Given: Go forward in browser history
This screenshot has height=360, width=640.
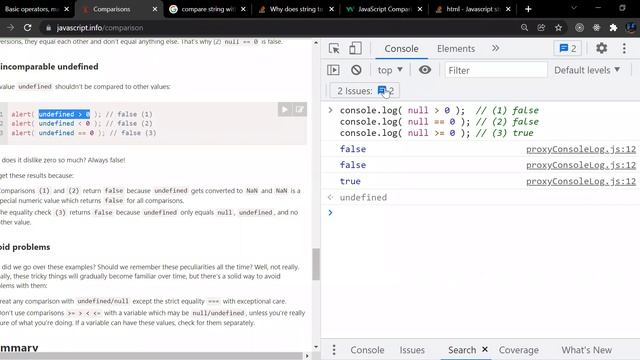Looking at the screenshot, I should tap(10, 28).
